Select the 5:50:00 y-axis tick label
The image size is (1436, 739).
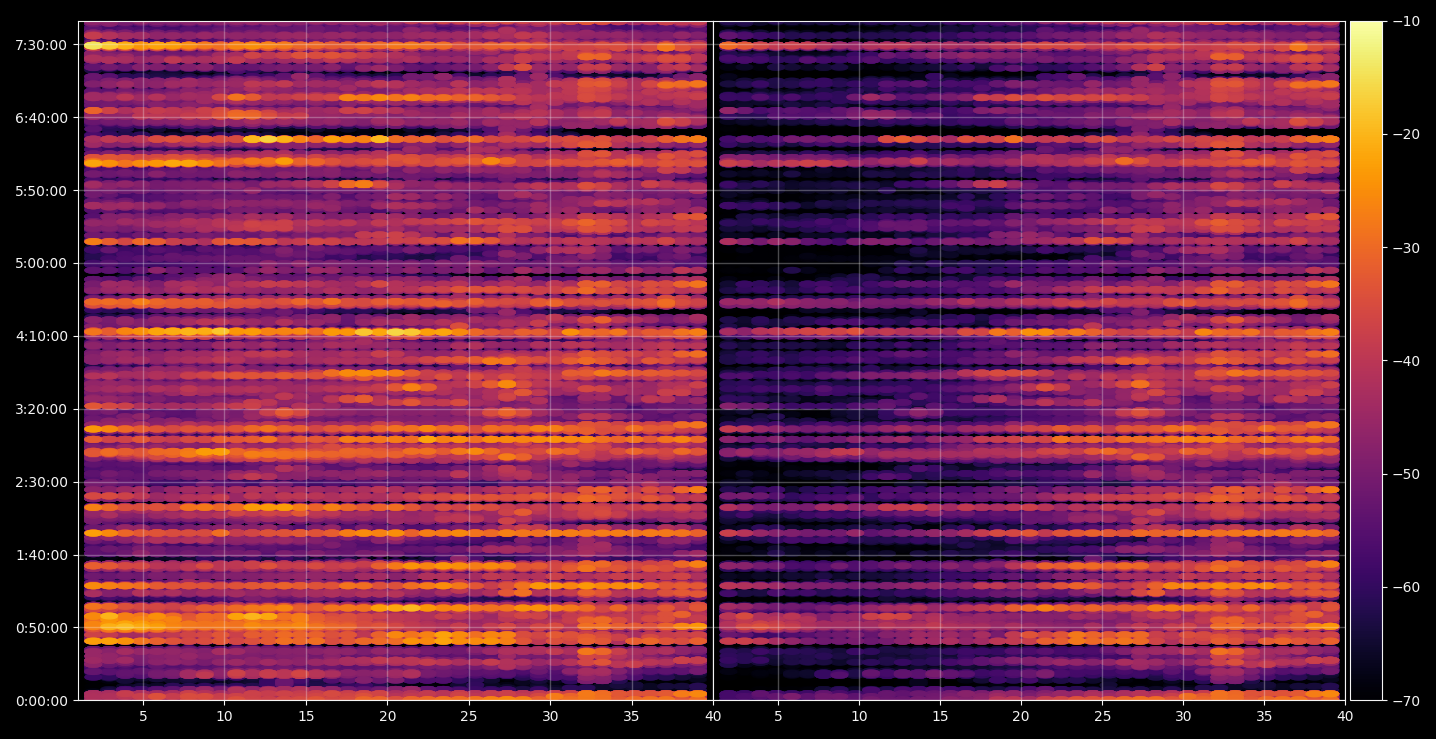[x=41, y=190]
